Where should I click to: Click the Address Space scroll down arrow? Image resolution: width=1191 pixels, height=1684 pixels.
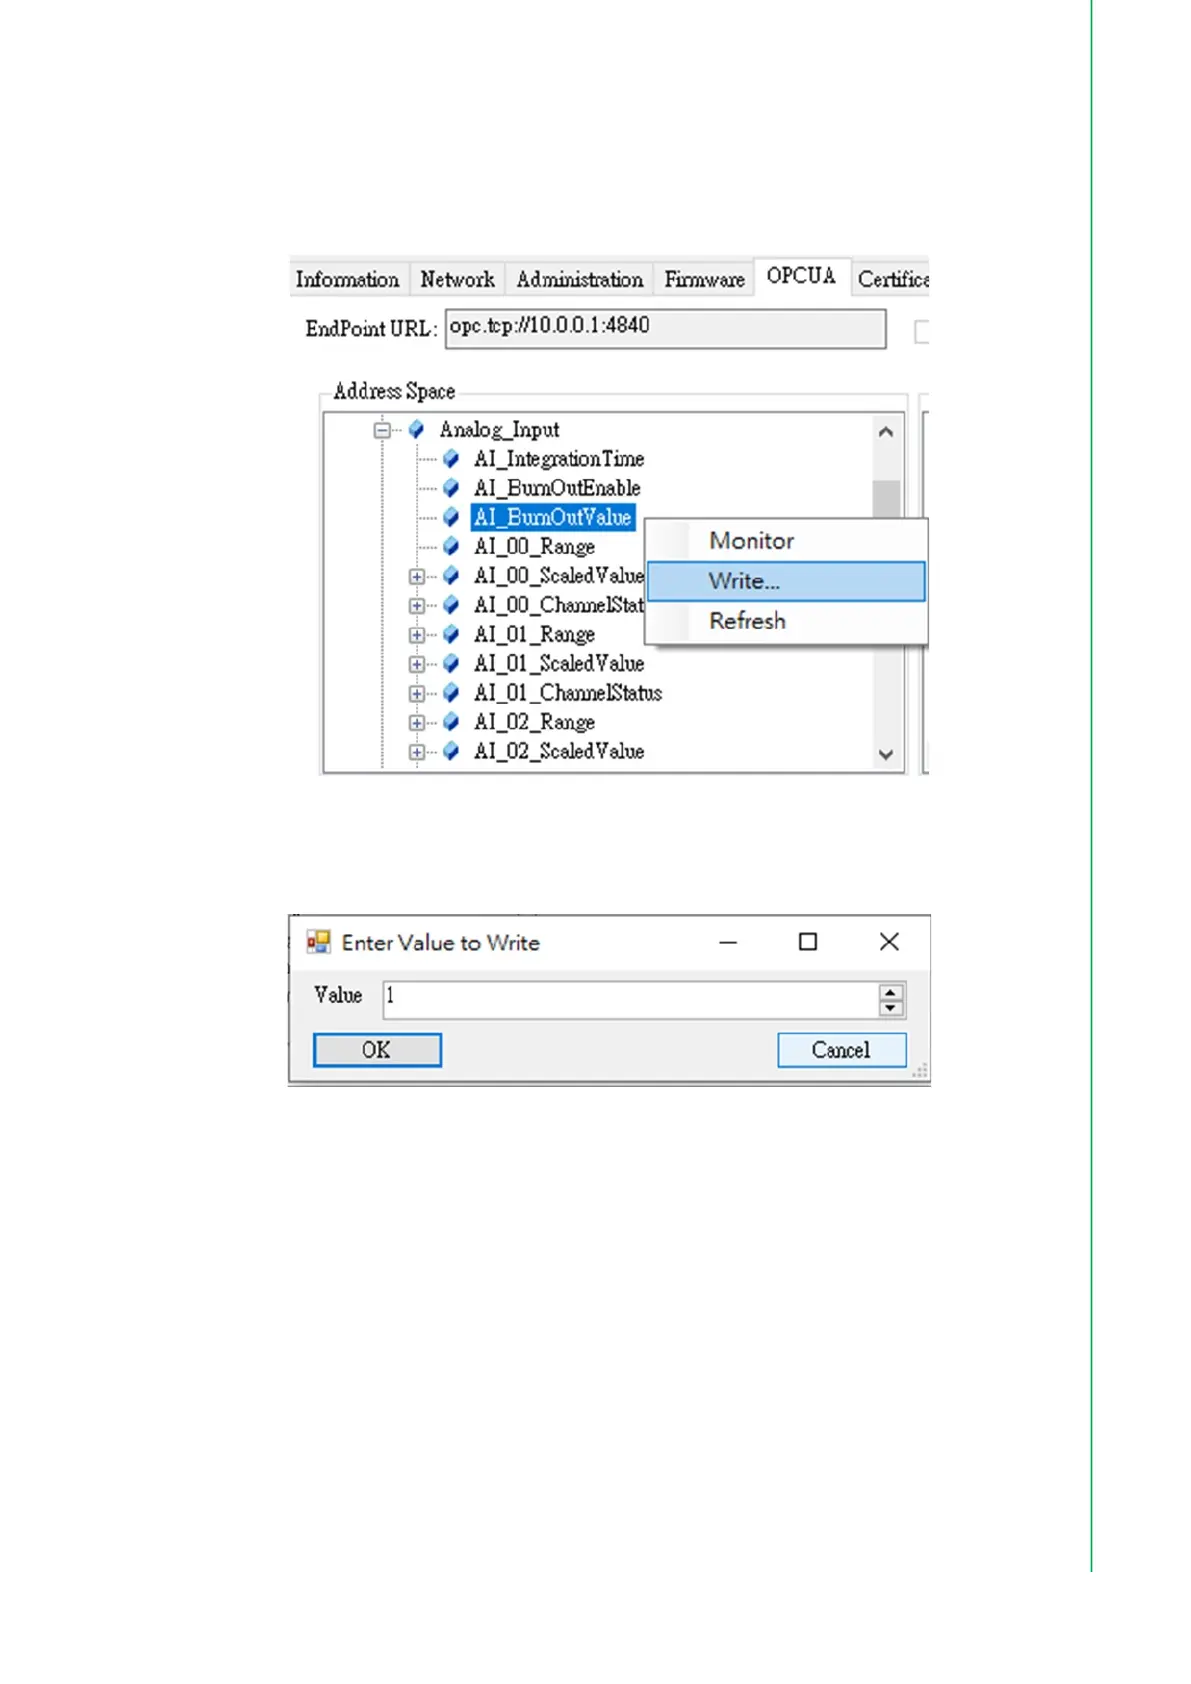(x=886, y=755)
